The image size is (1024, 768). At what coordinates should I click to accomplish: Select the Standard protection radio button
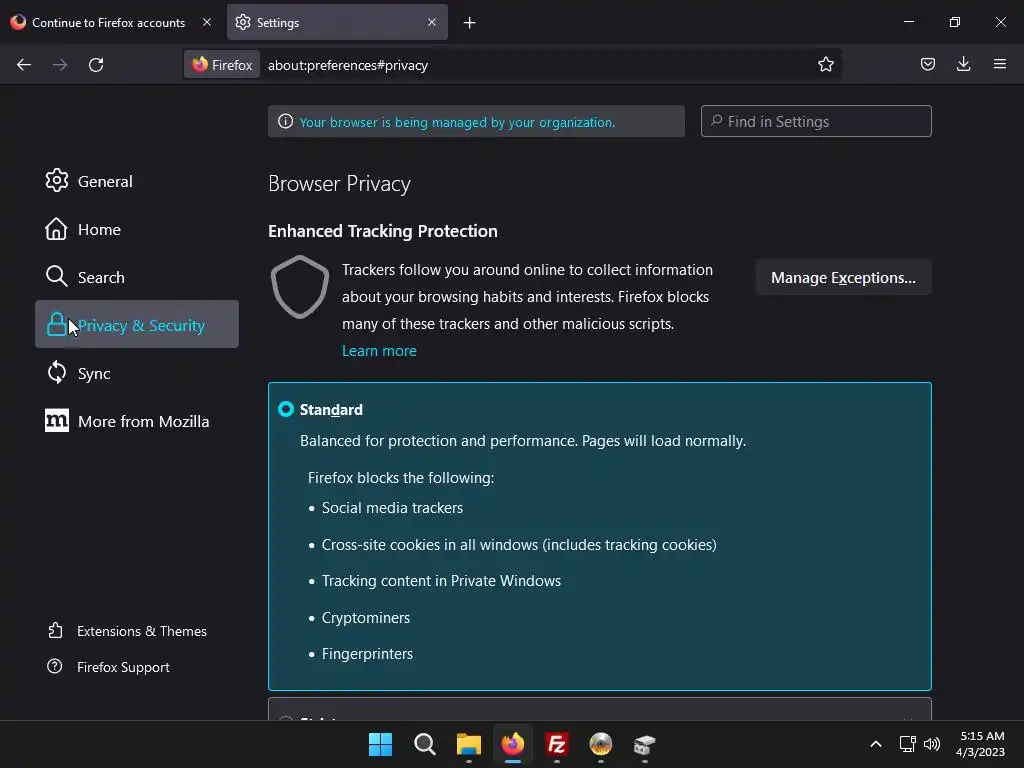click(x=285, y=409)
